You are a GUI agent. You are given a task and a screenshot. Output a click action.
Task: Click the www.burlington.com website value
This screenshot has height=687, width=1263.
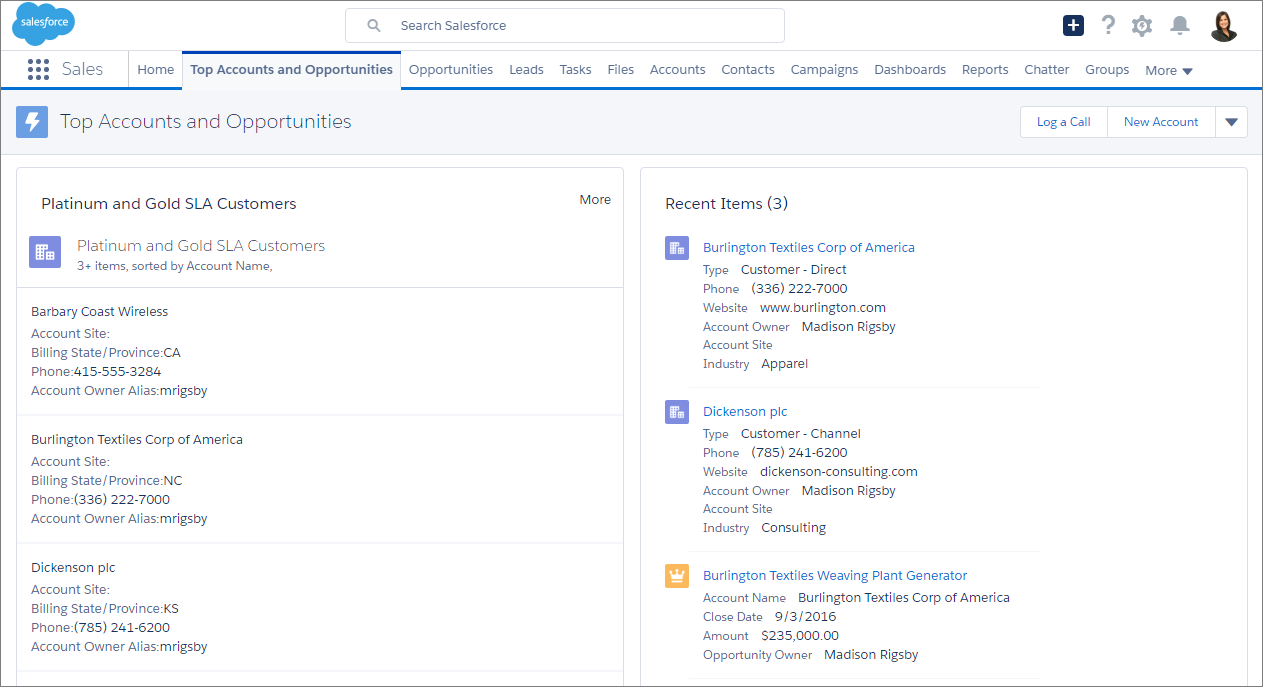tap(823, 308)
